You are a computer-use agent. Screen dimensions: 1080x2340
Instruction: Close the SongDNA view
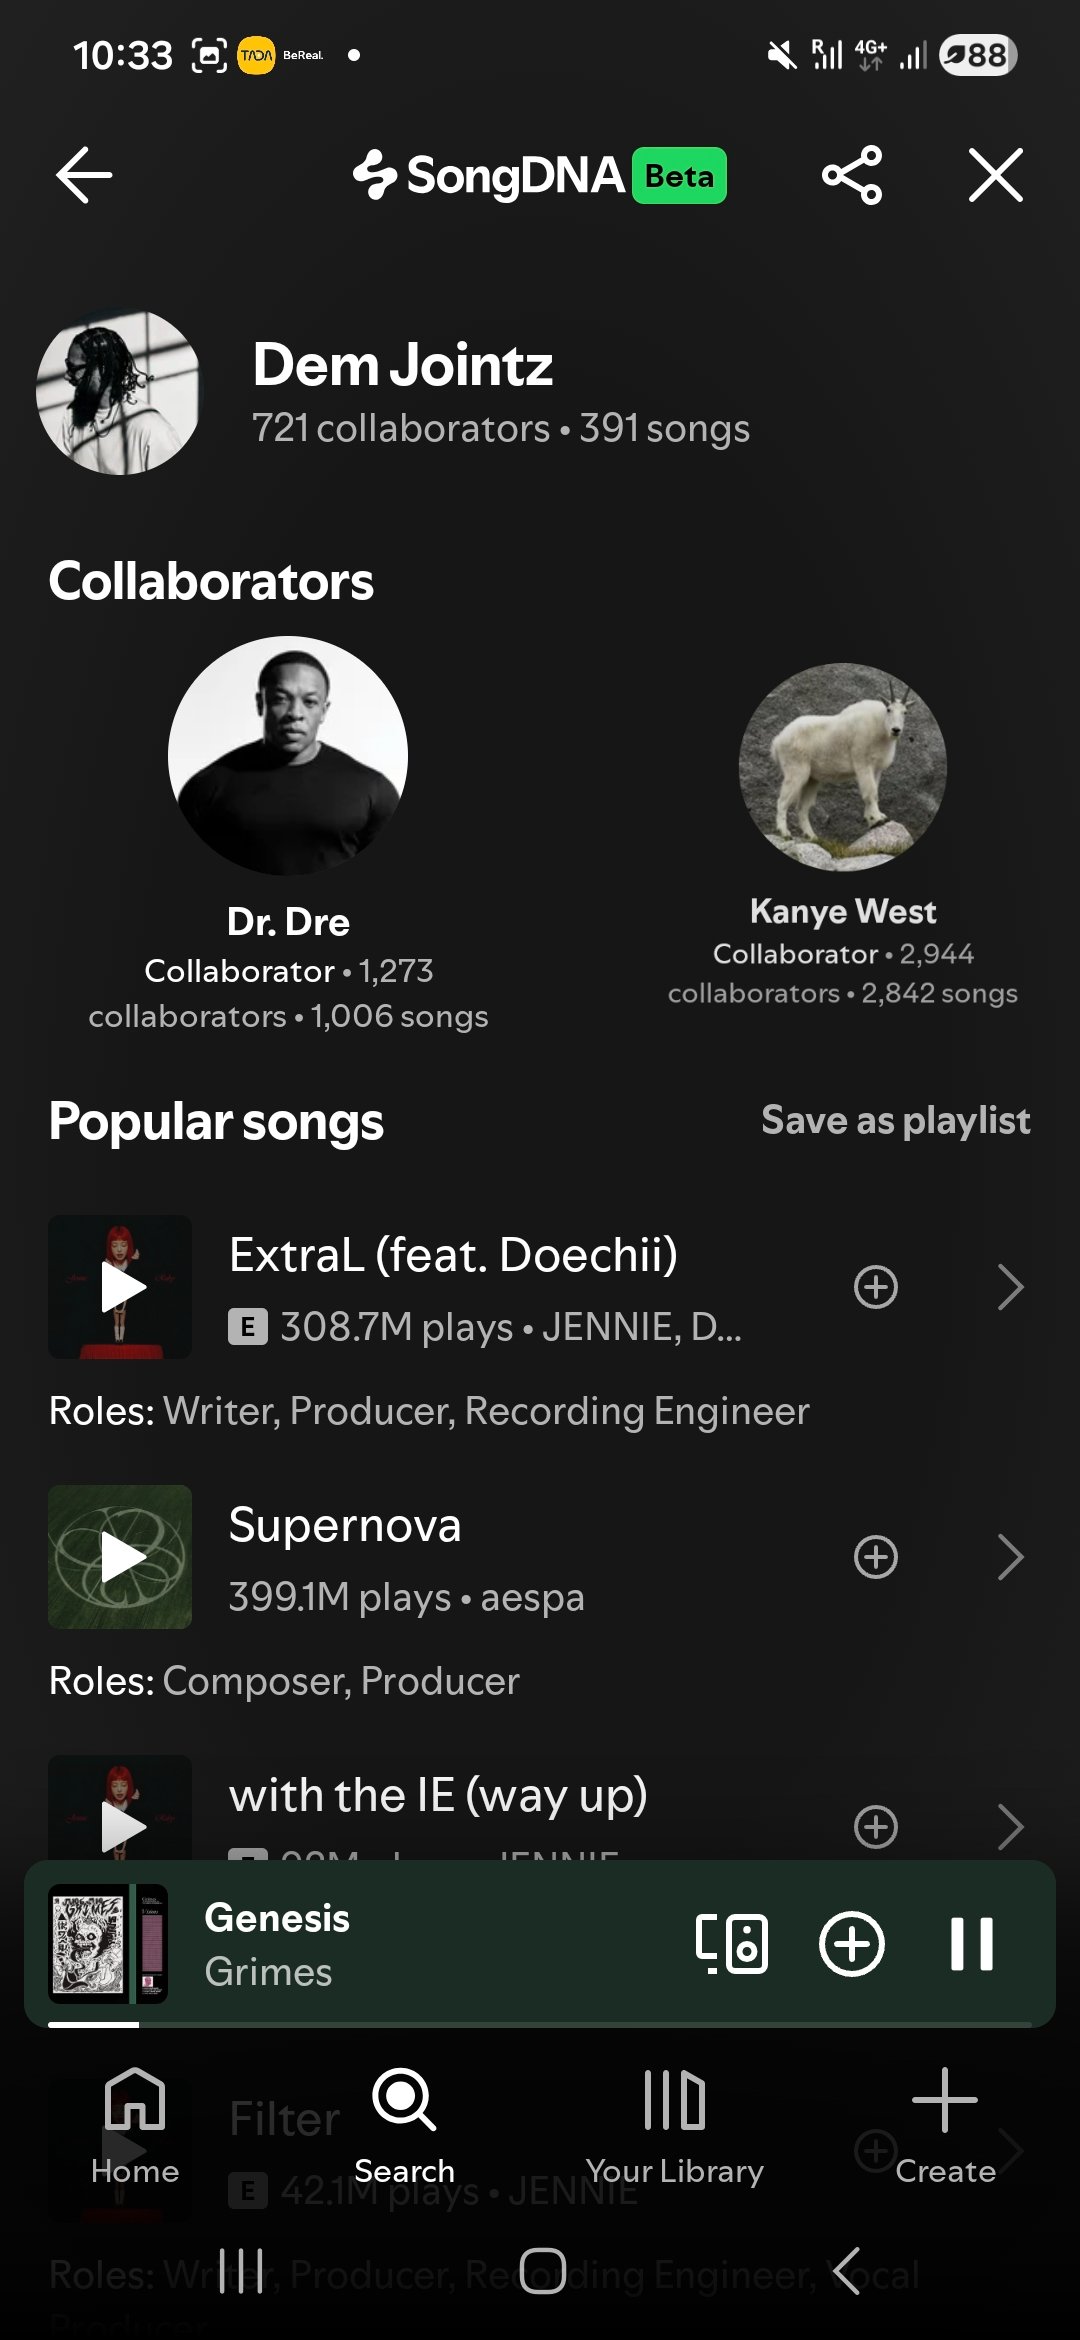click(x=996, y=176)
